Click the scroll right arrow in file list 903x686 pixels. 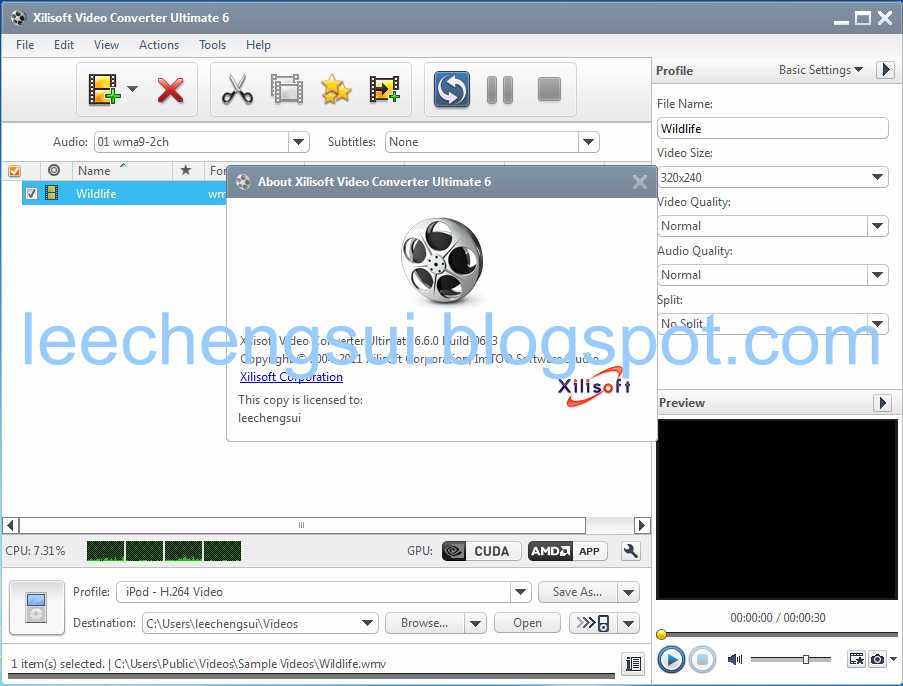(x=642, y=525)
